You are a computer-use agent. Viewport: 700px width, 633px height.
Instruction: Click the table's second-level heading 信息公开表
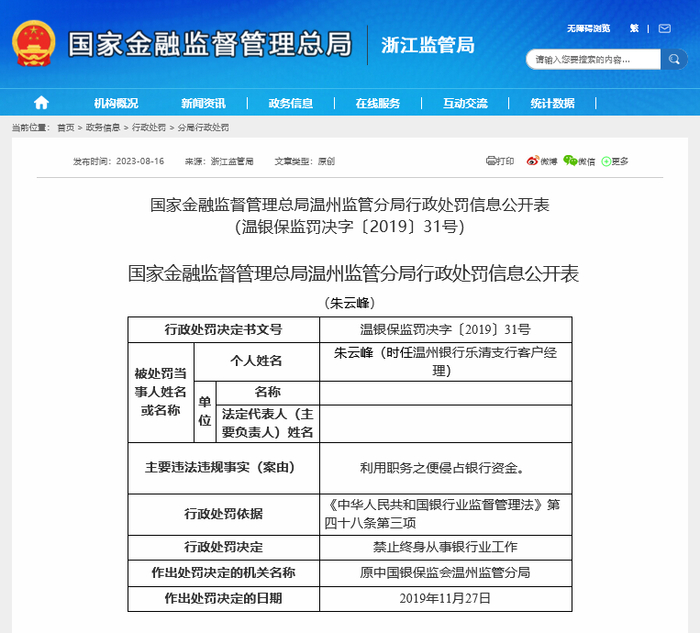(x=353, y=273)
